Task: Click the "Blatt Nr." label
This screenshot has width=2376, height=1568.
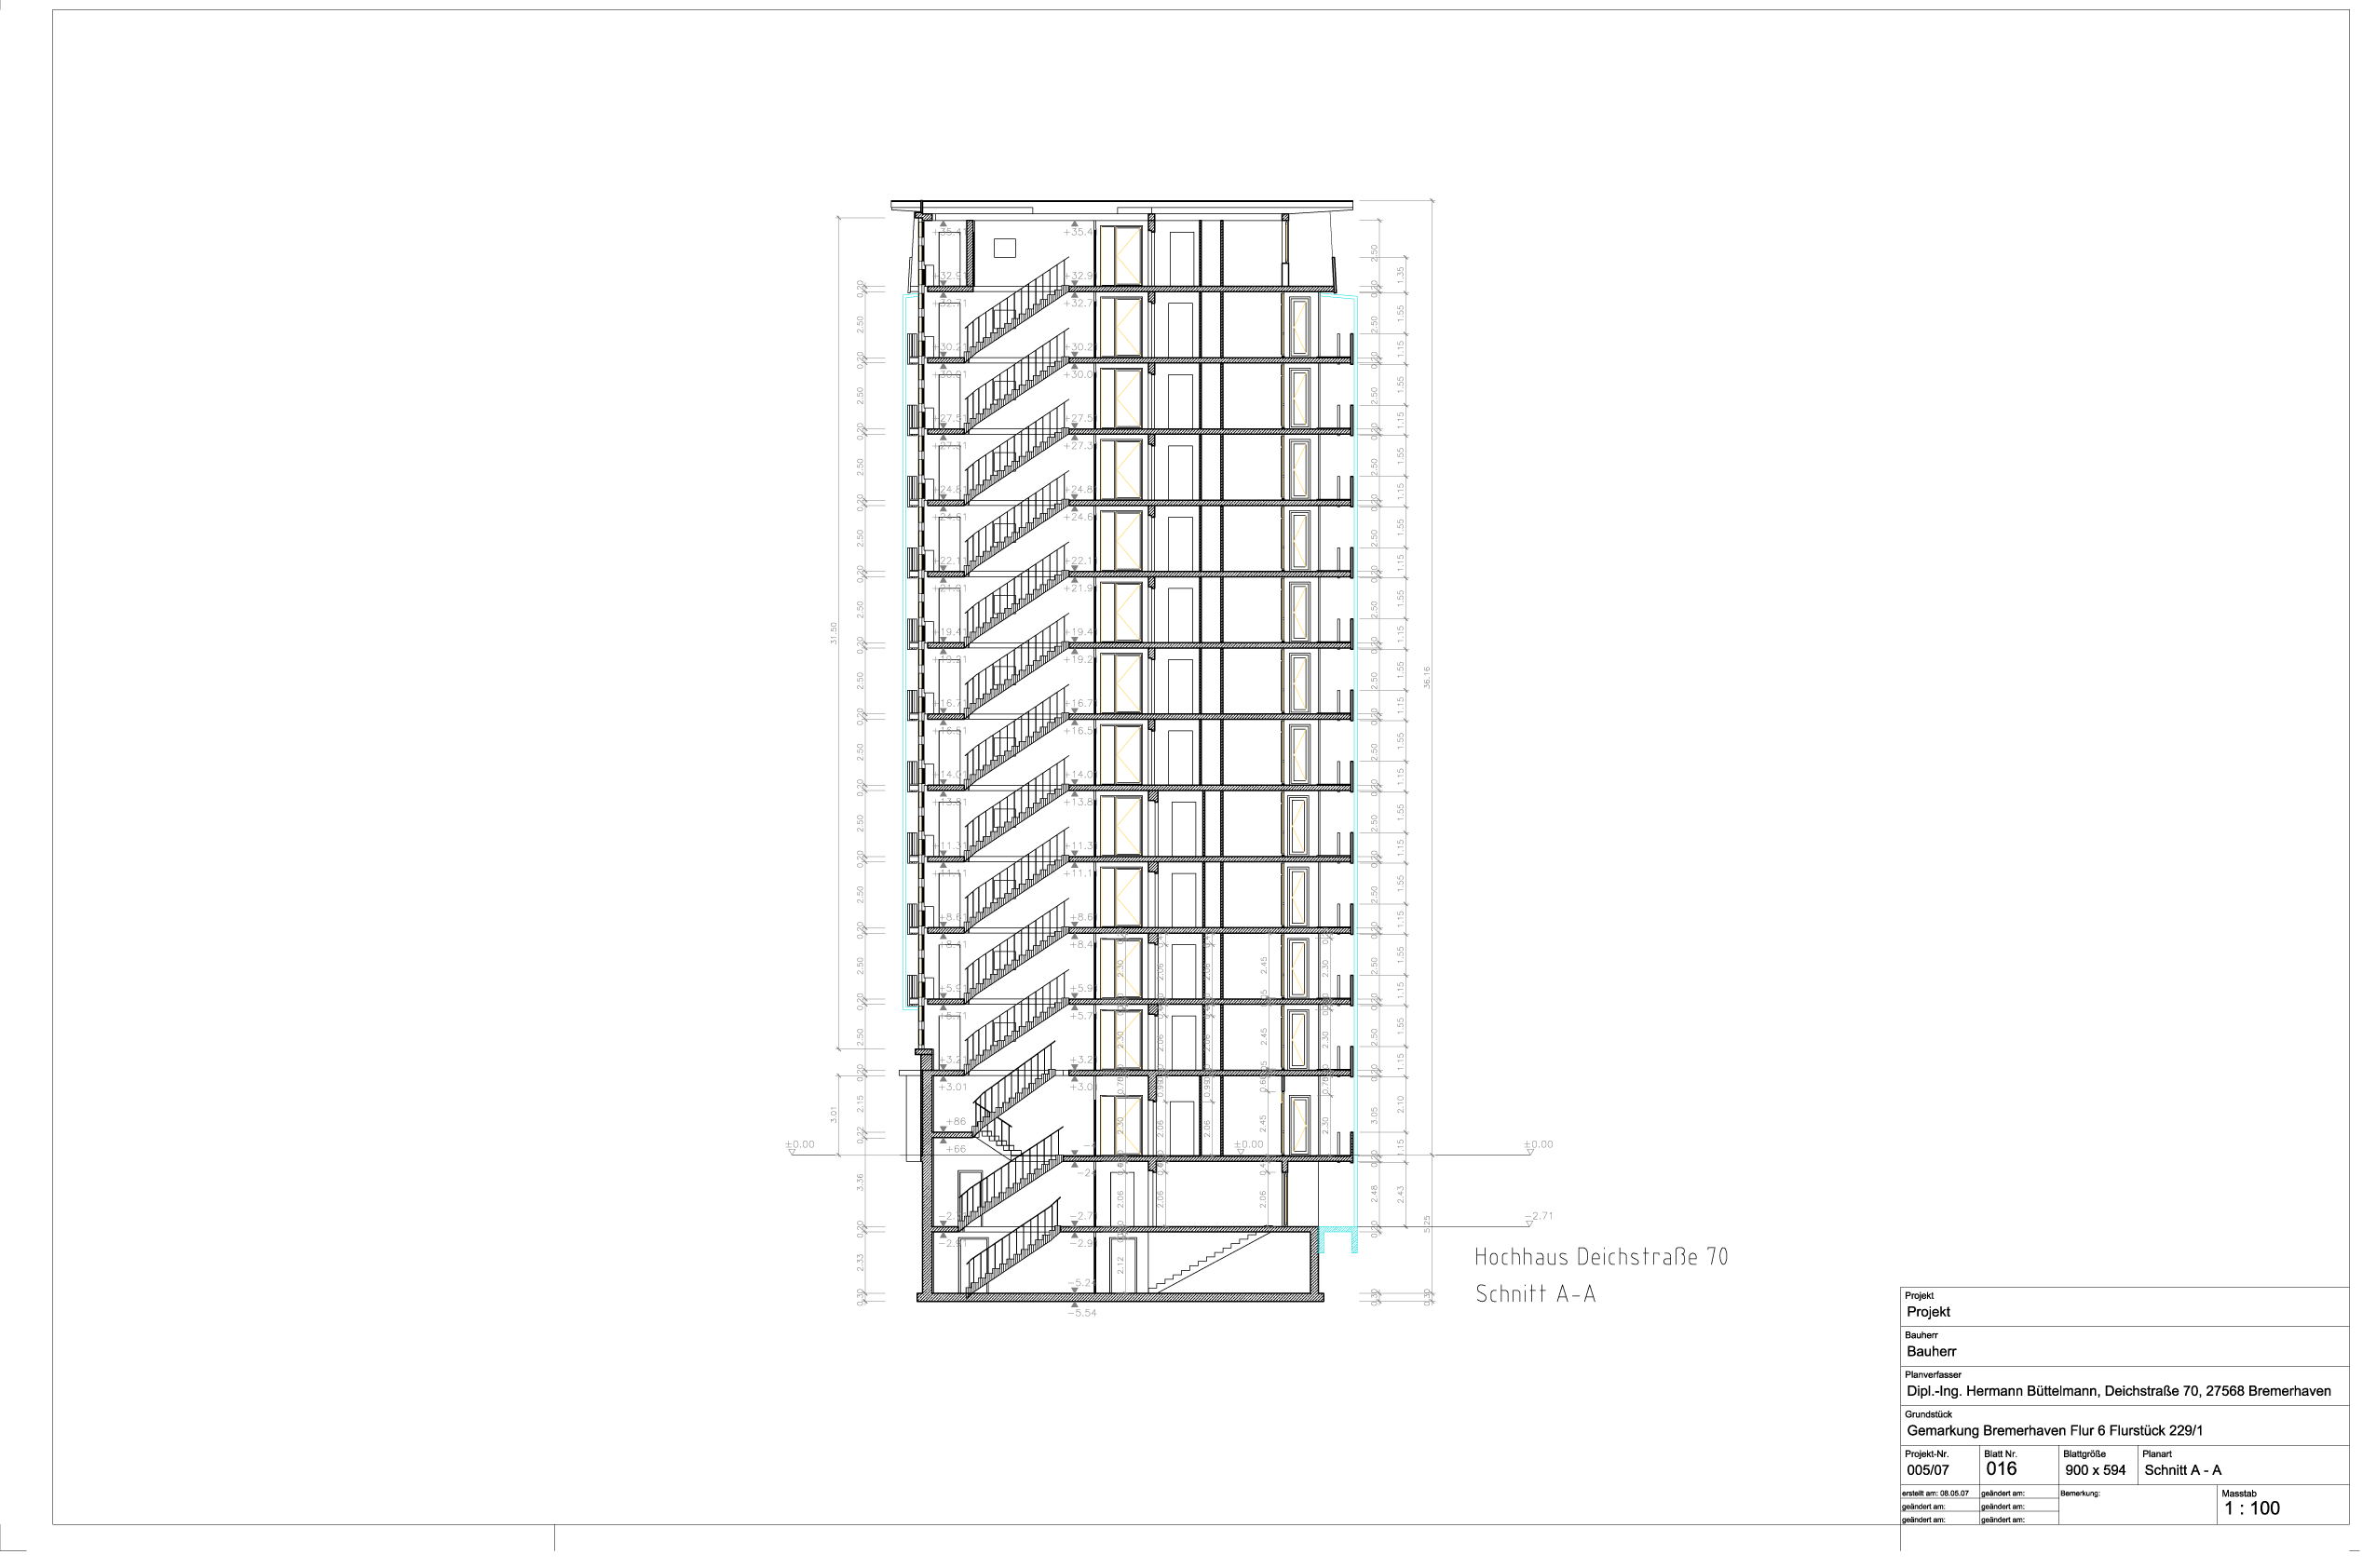Action: [2000, 1454]
